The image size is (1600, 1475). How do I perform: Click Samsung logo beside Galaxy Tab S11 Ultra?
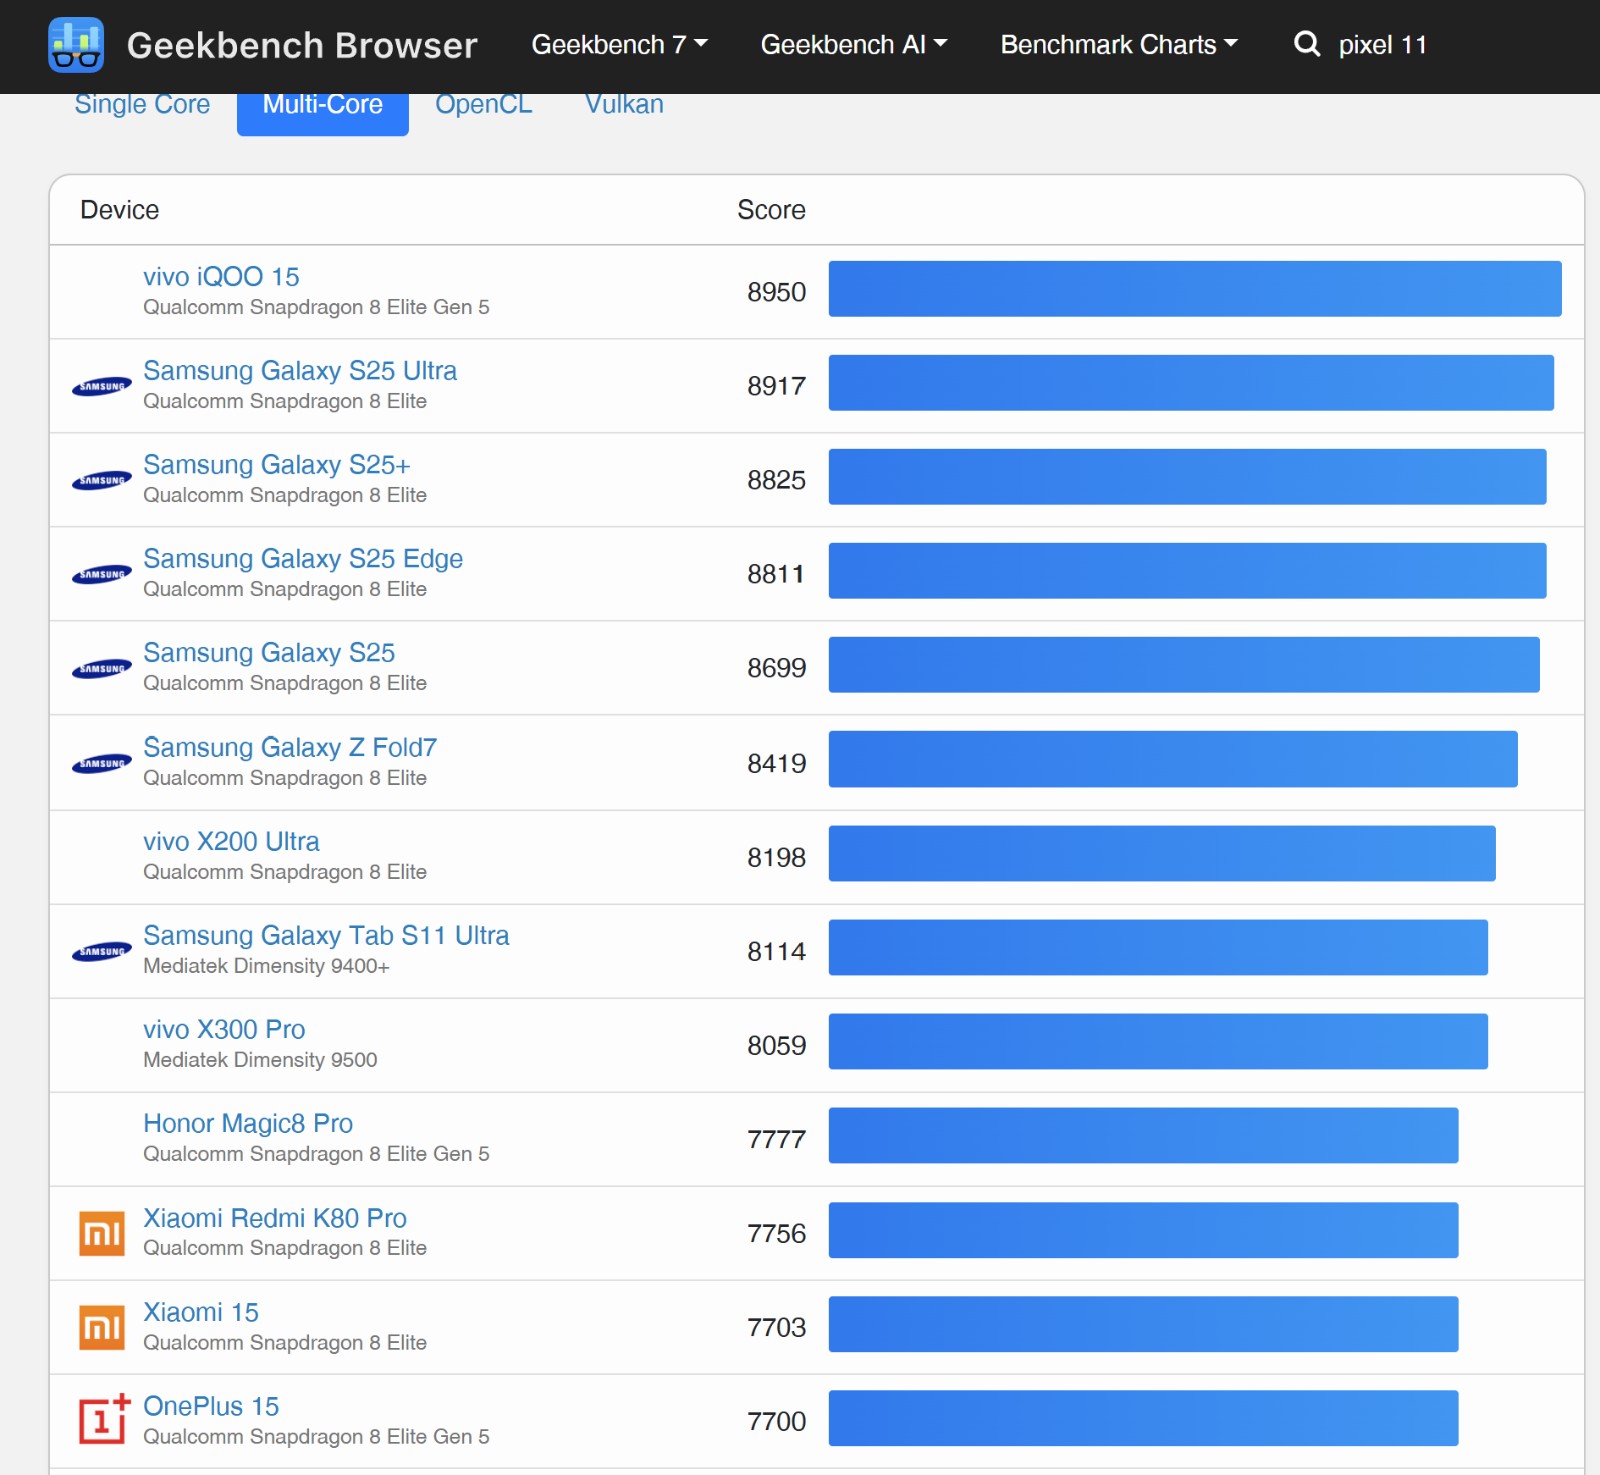coord(102,951)
